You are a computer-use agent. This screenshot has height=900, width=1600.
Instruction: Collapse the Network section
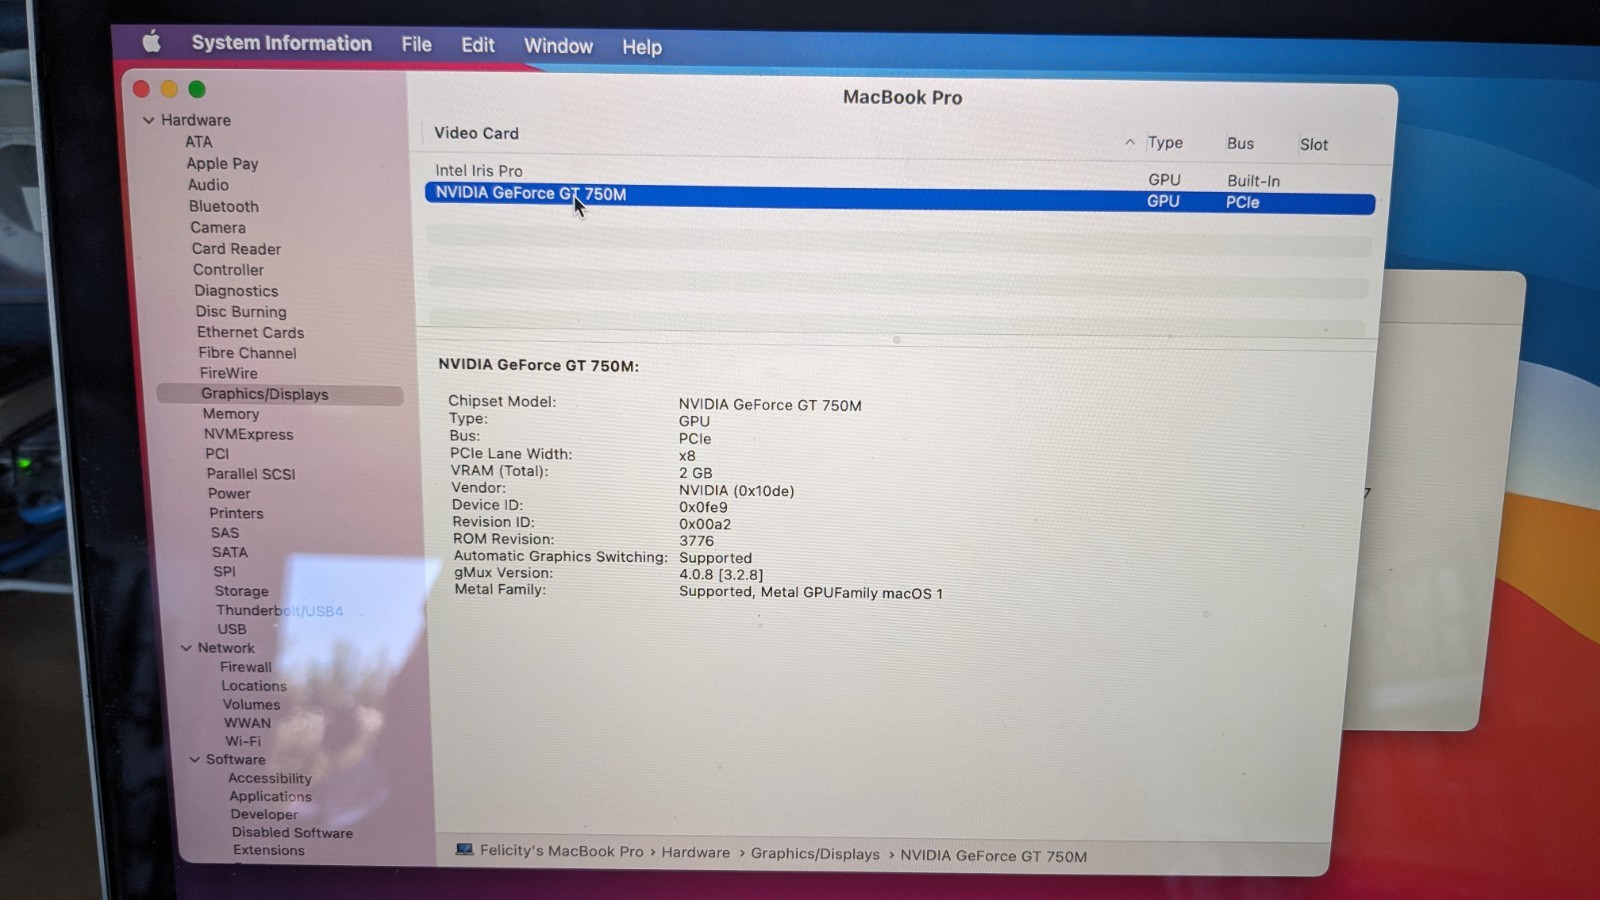186,648
